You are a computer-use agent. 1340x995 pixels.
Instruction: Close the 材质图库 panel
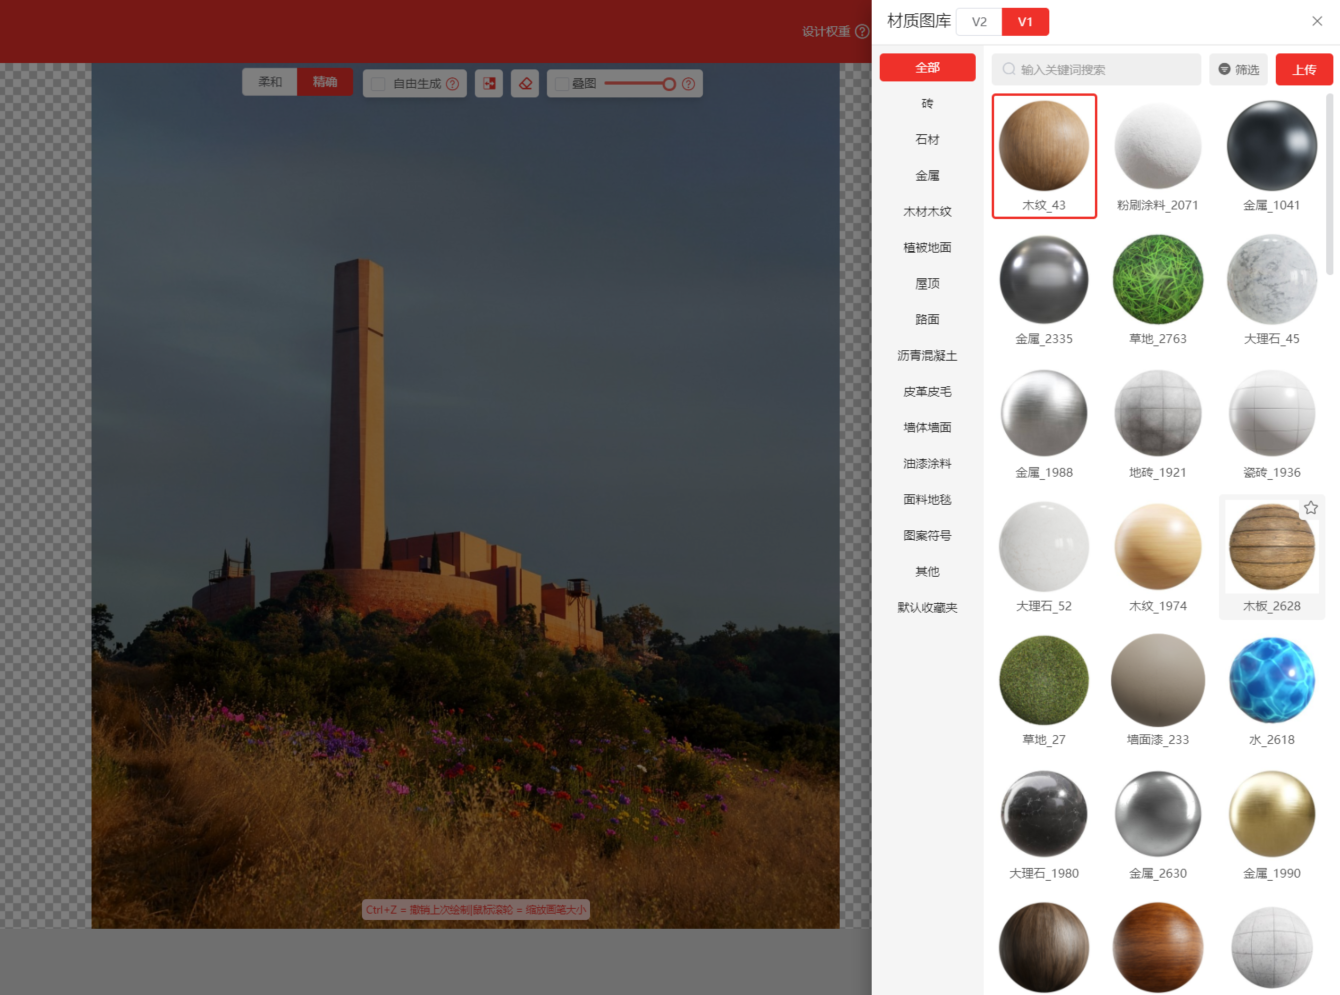(1317, 21)
